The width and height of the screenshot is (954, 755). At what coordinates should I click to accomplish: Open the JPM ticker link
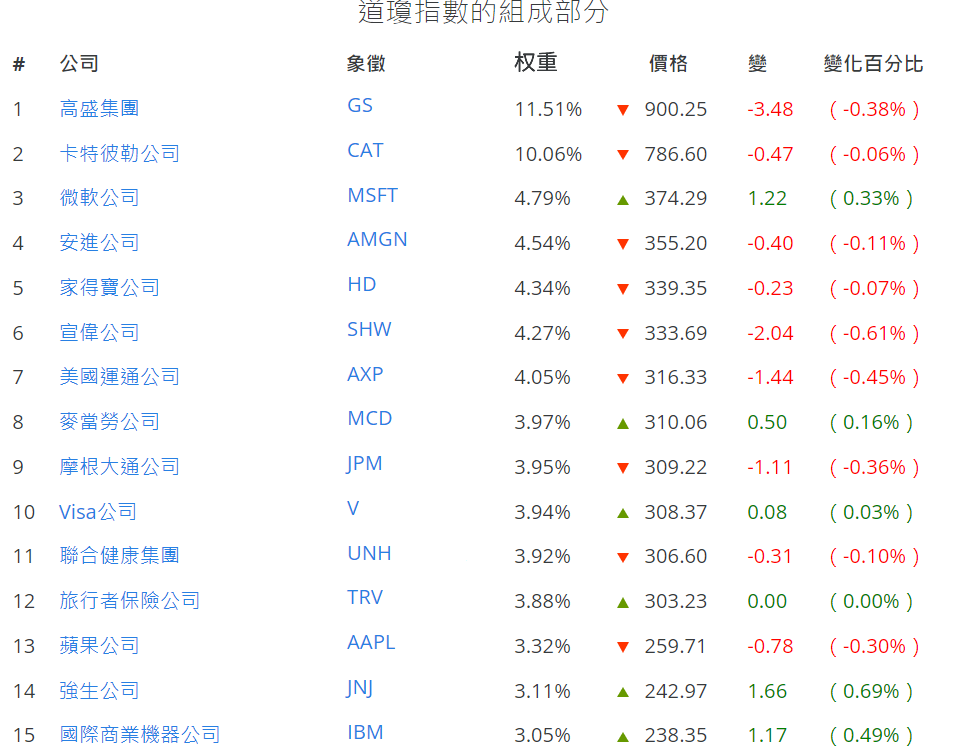pyautogui.click(x=365, y=463)
